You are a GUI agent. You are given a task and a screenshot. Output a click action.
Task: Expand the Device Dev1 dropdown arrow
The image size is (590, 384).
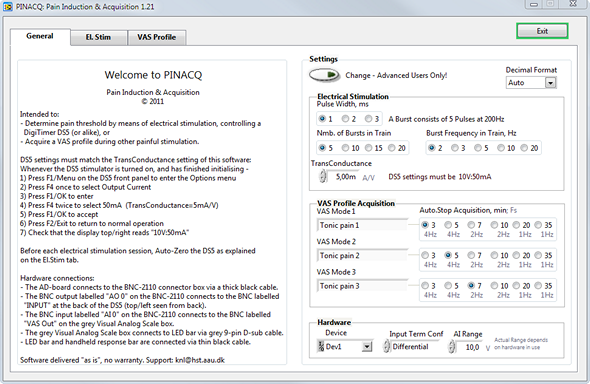367,346
